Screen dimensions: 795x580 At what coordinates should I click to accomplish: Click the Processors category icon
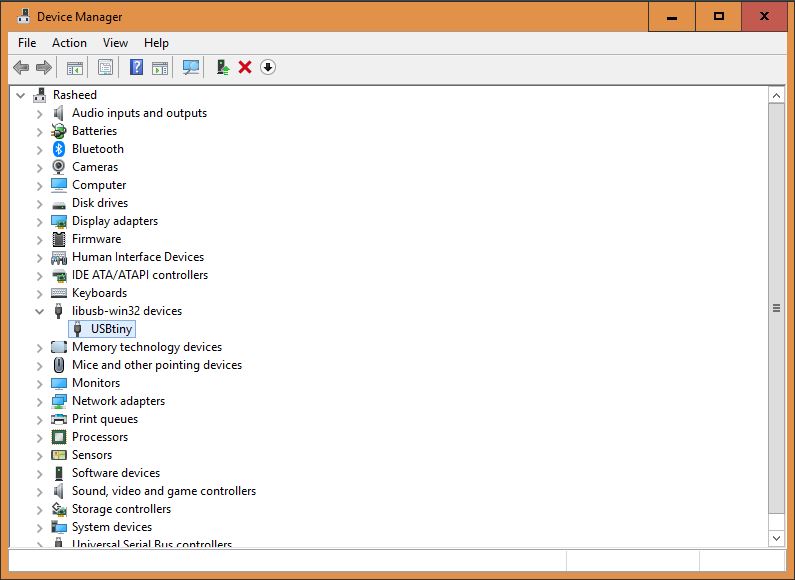59,437
